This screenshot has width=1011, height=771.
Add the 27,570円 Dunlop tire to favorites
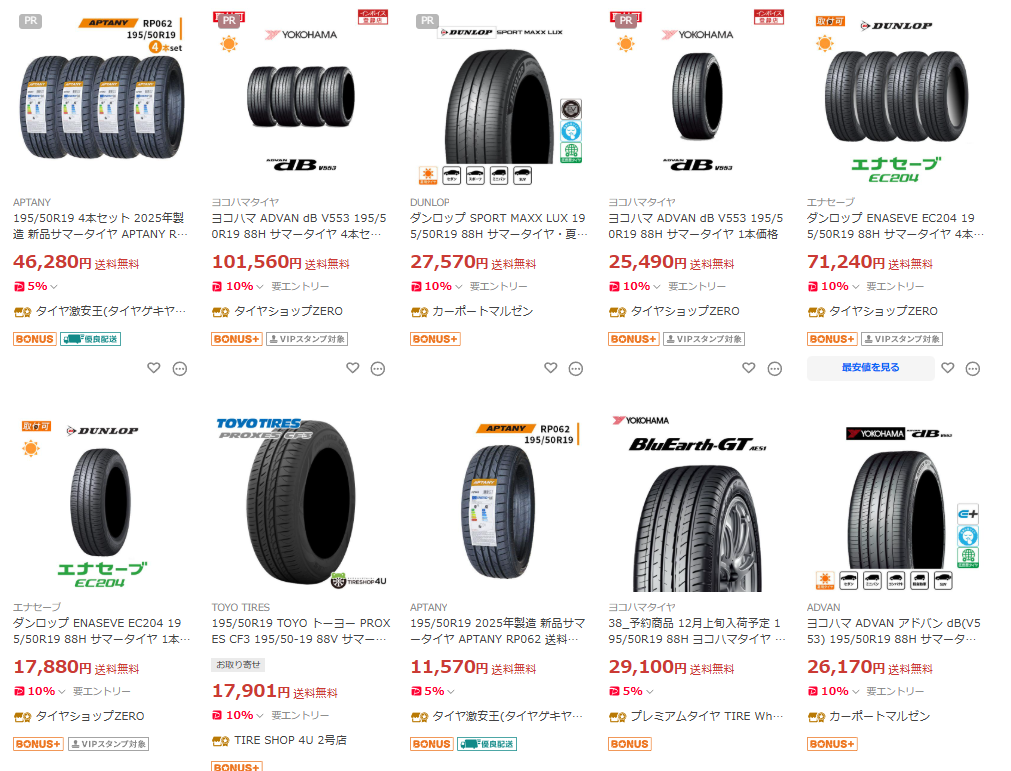click(x=551, y=368)
